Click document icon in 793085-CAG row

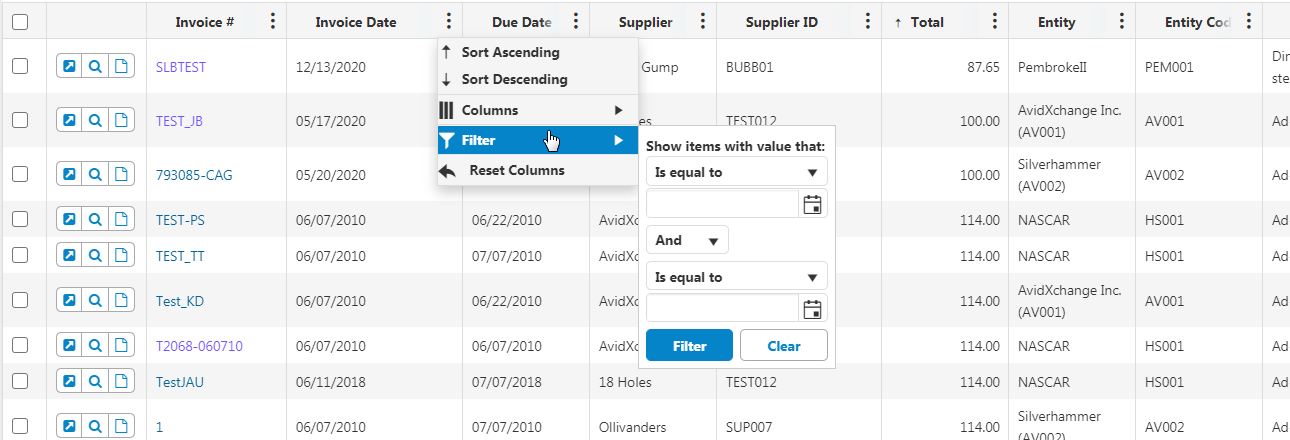[121, 175]
